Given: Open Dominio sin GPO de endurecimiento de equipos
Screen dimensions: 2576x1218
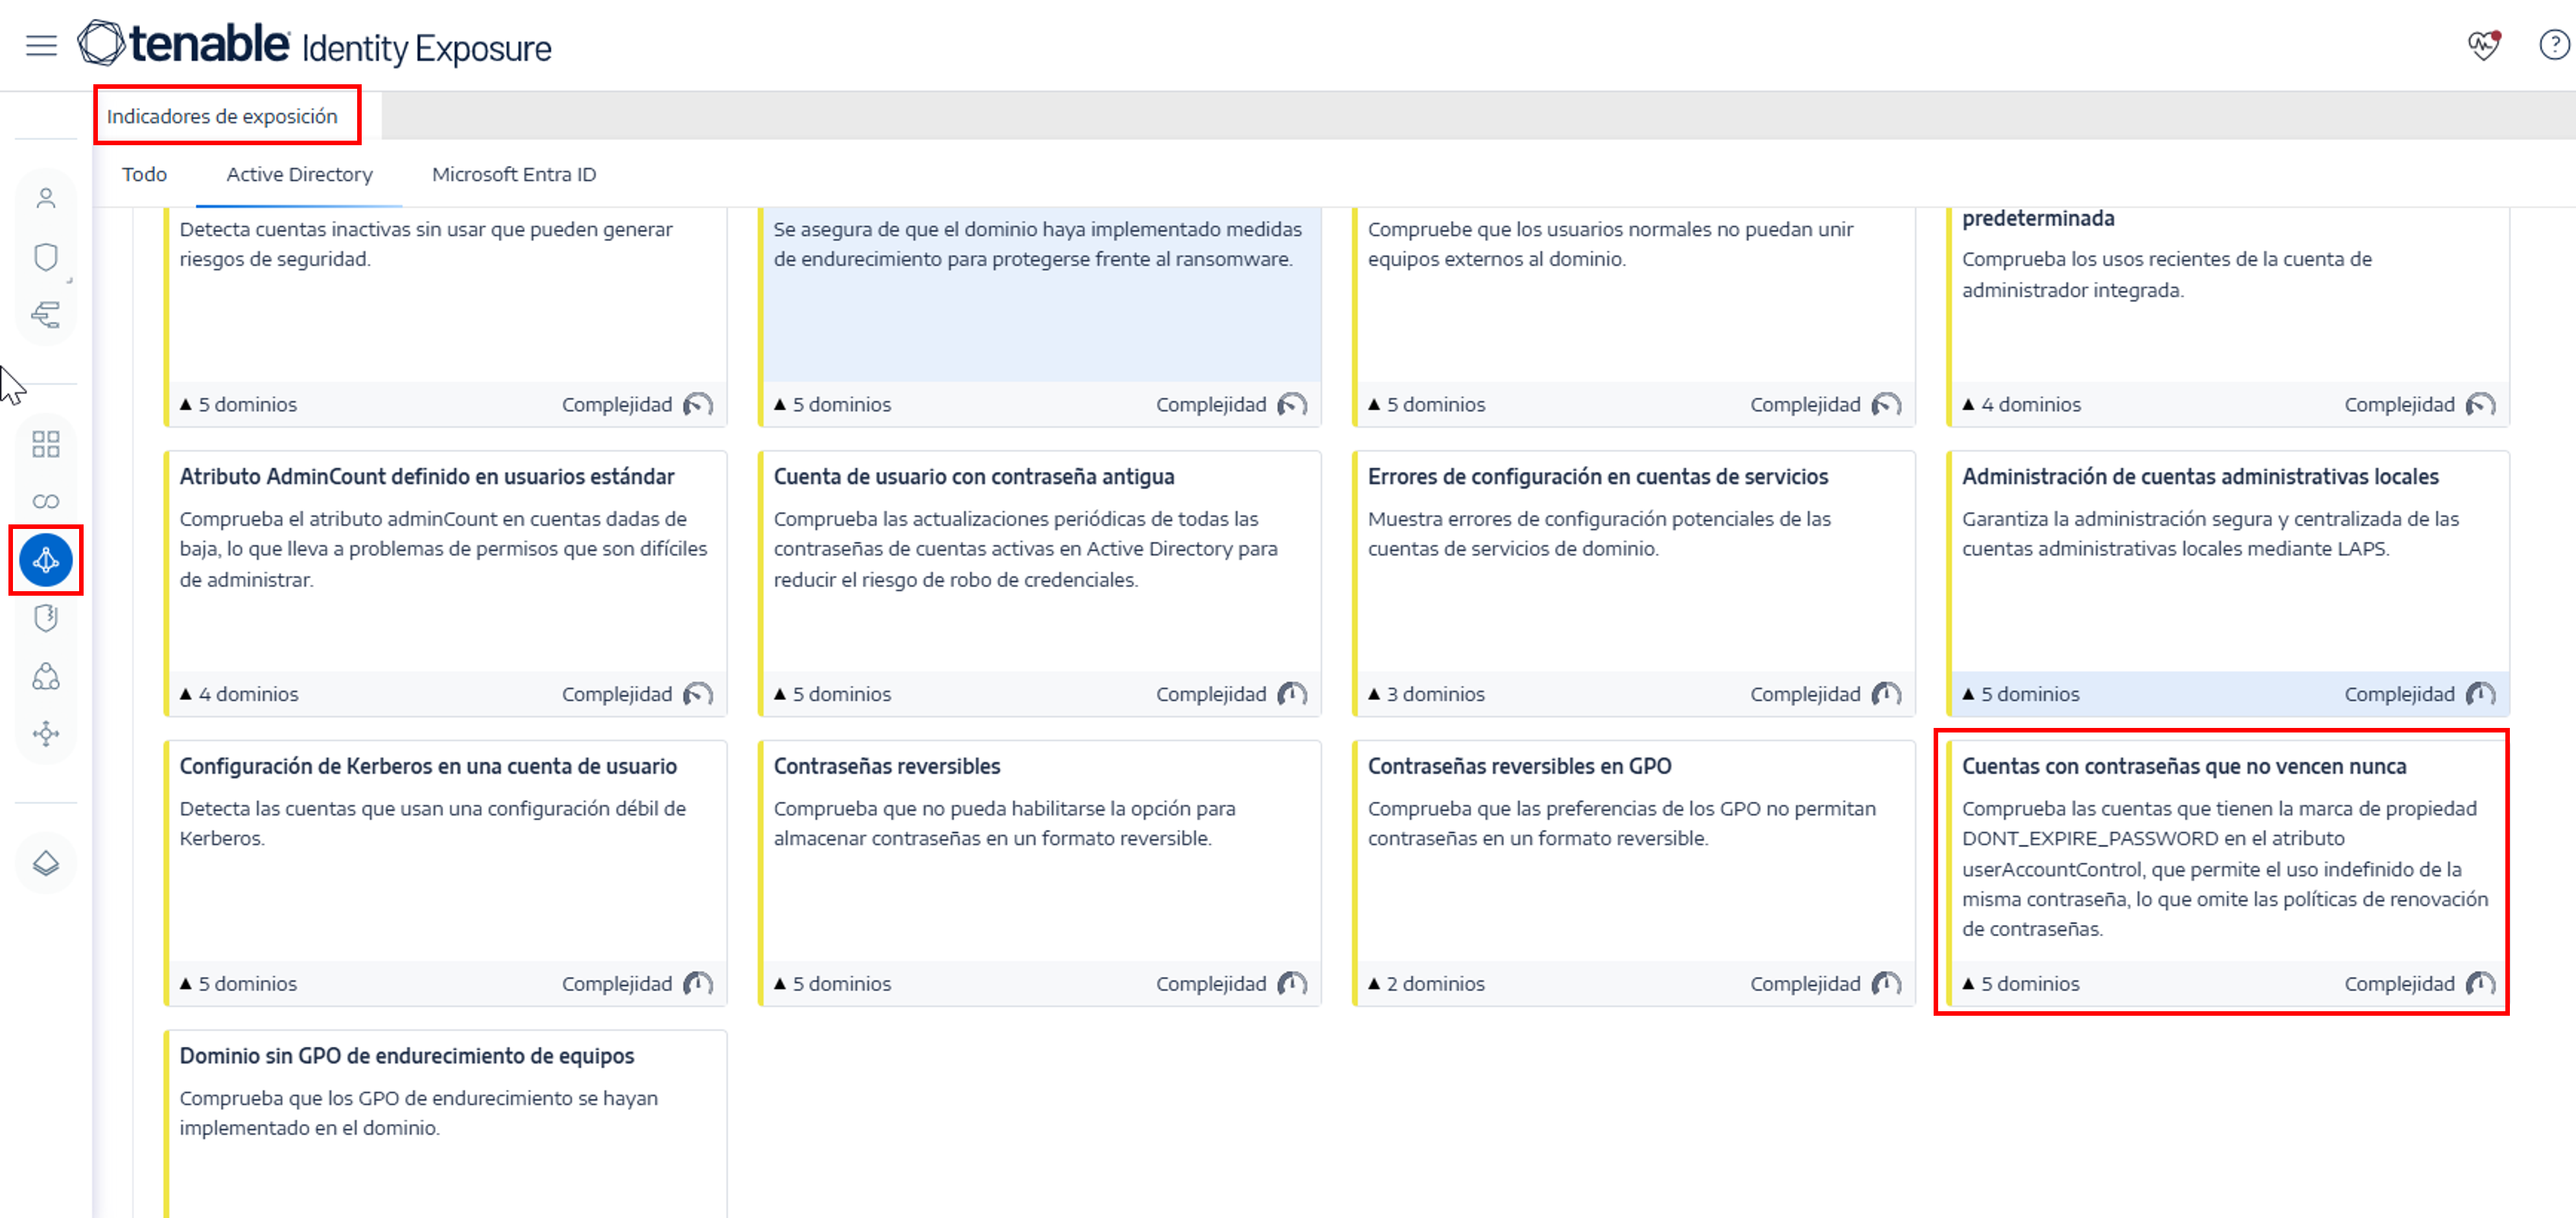Looking at the screenshot, I should point(407,1056).
